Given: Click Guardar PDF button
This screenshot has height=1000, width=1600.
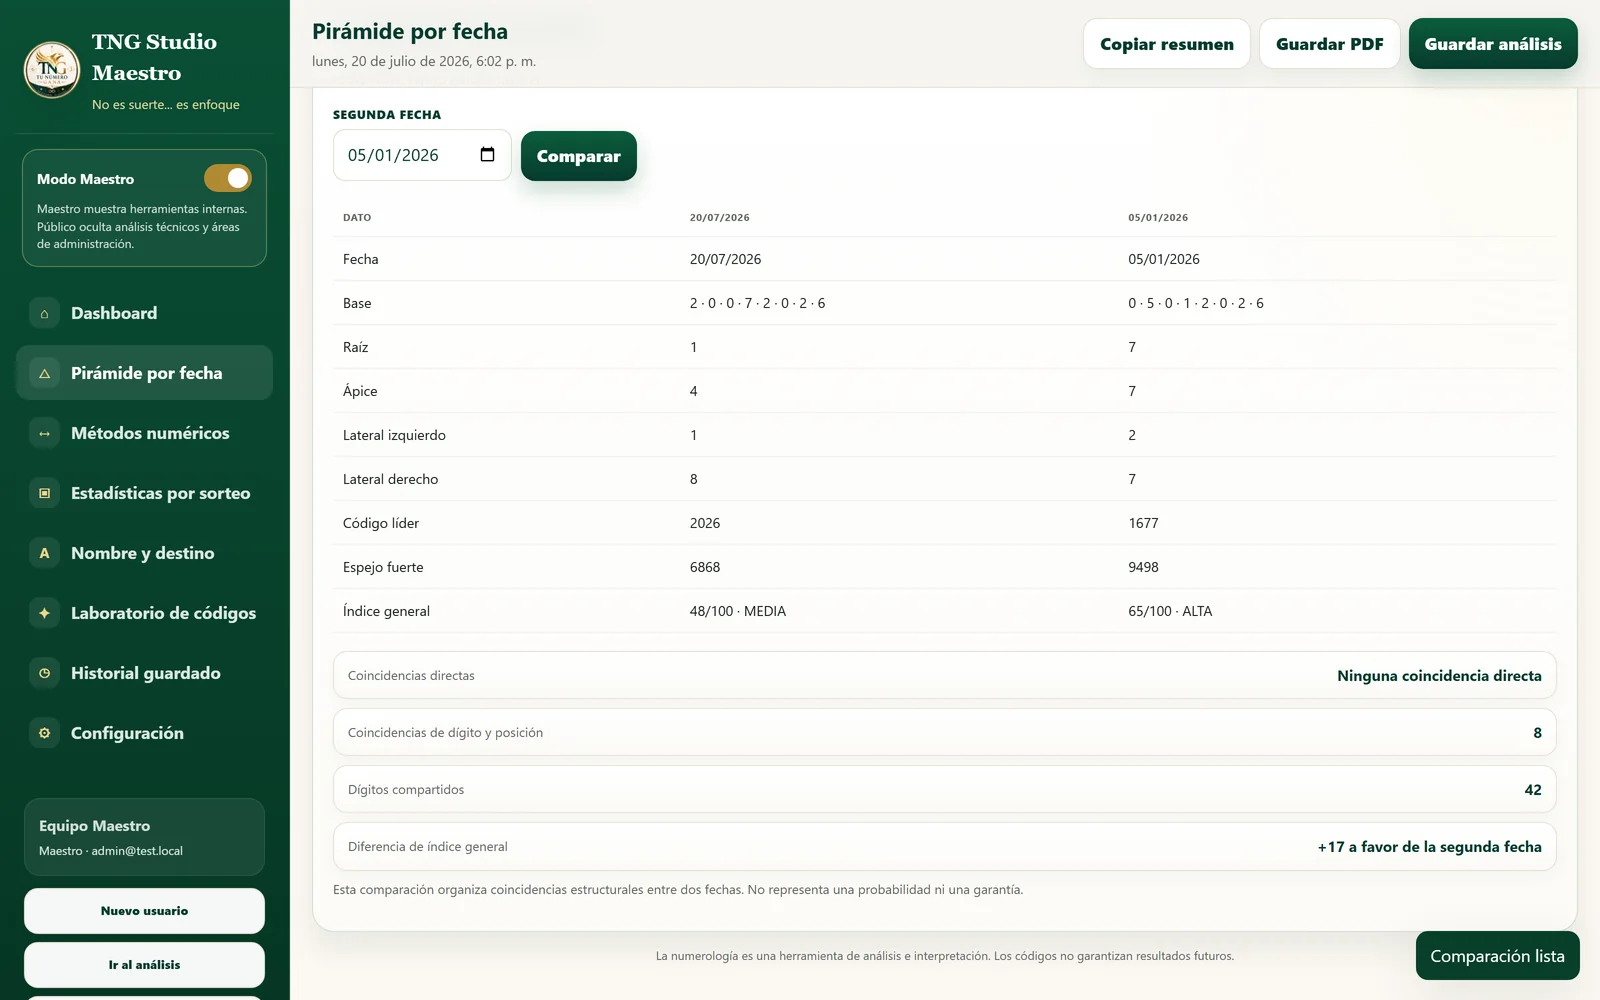Looking at the screenshot, I should point(1330,44).
